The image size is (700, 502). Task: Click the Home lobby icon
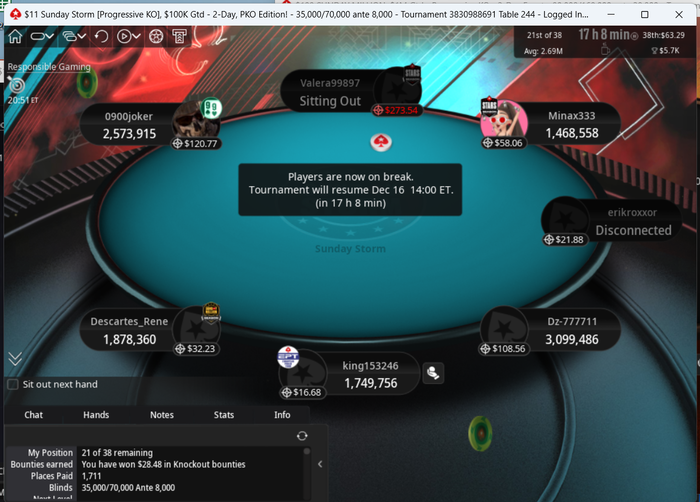tap(15, 37)
